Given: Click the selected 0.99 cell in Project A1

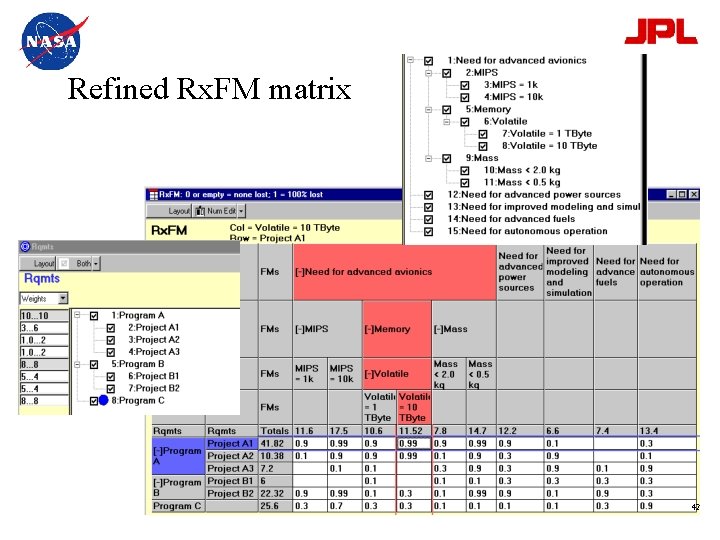Looking at the screenshot, I should pos(414,444).
